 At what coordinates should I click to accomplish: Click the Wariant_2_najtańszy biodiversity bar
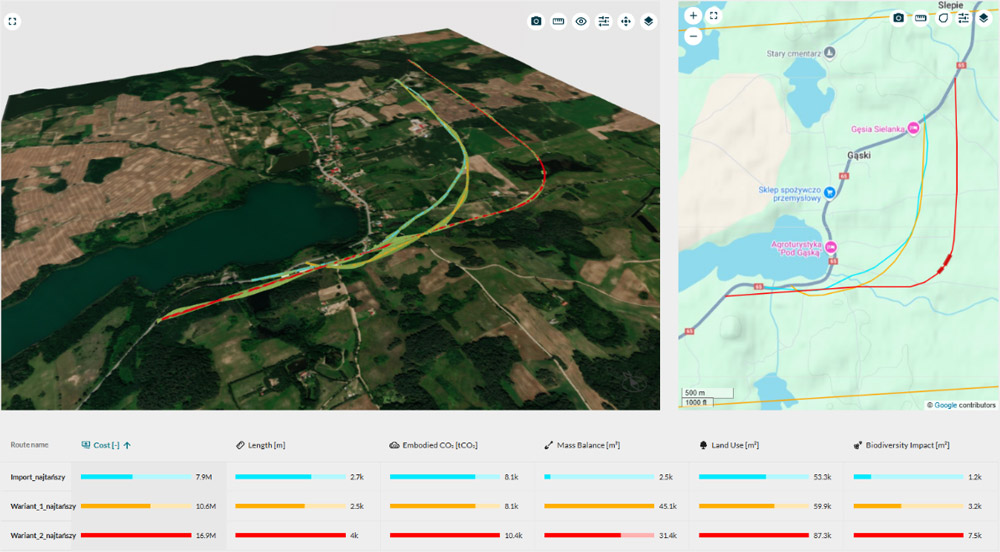click(x=908, y=535)
